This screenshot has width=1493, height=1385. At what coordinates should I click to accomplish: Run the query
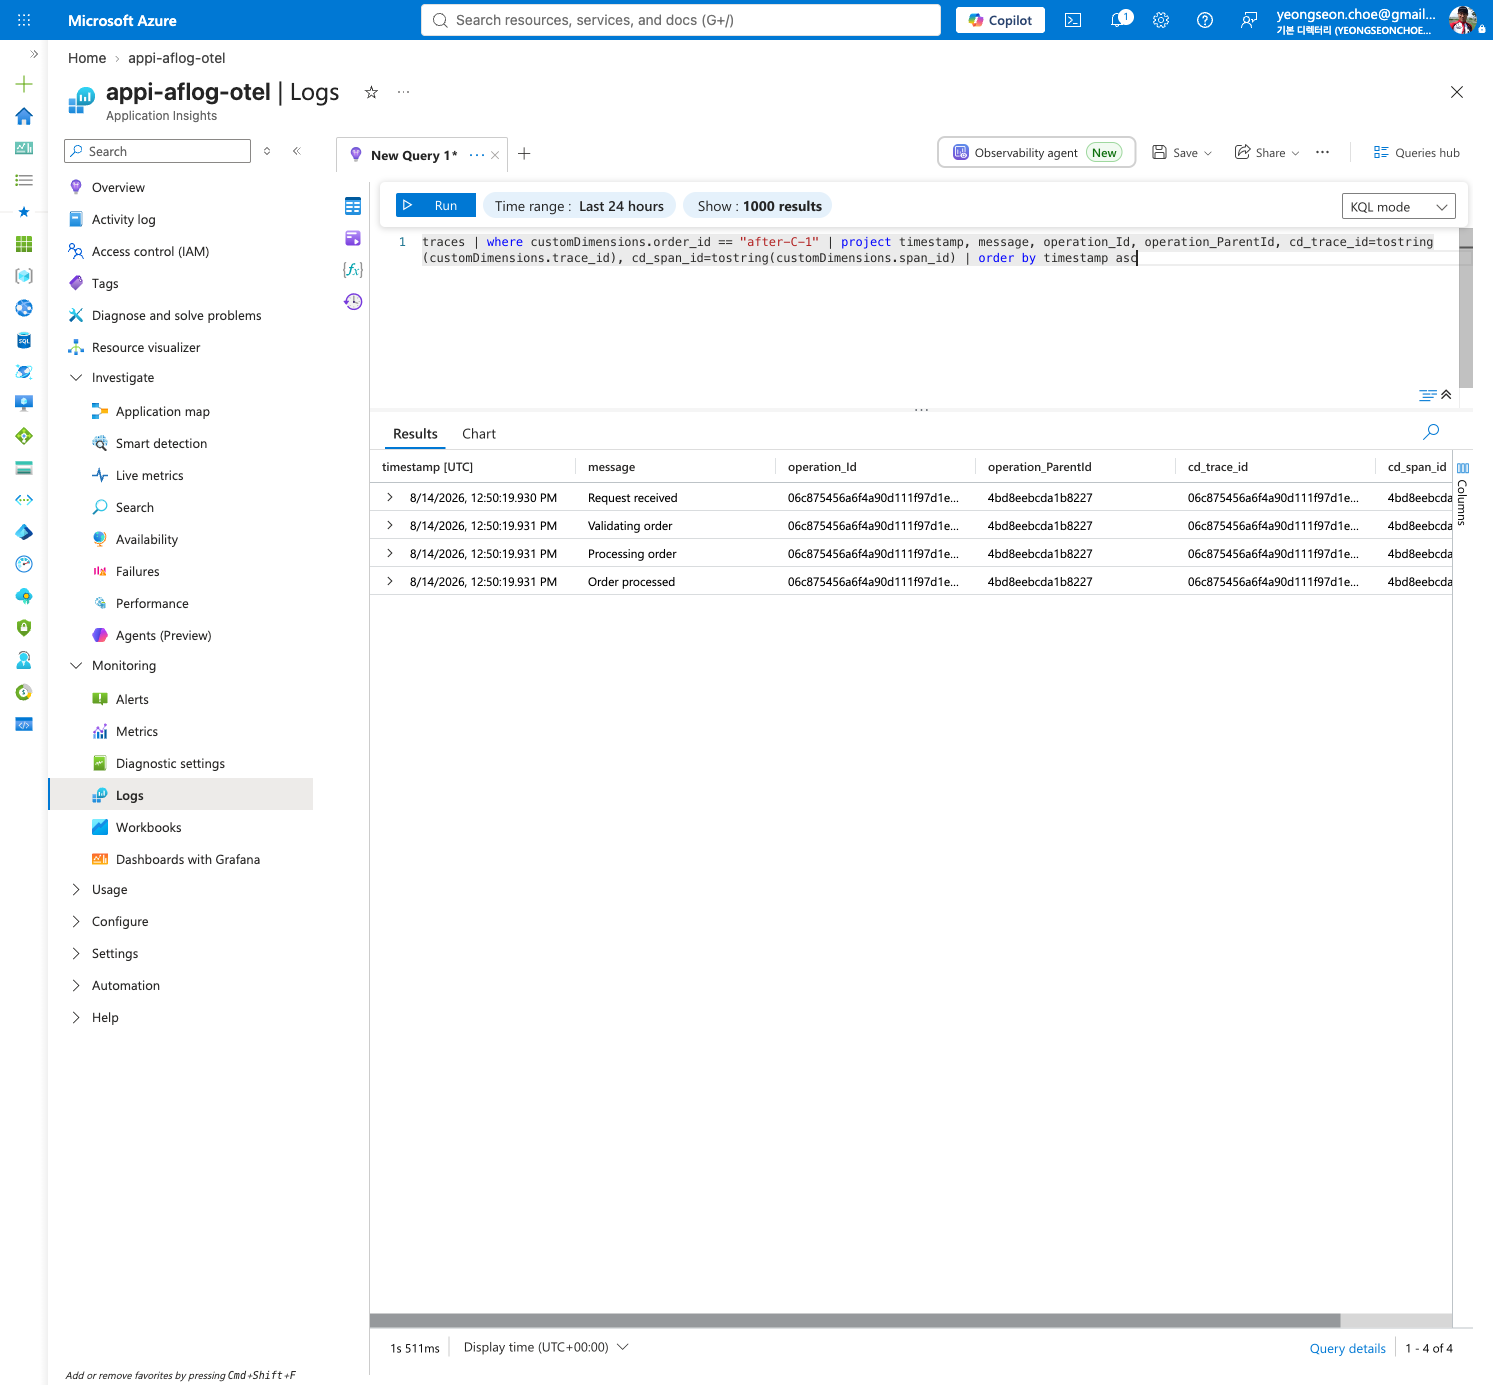[x=435, y=205]
